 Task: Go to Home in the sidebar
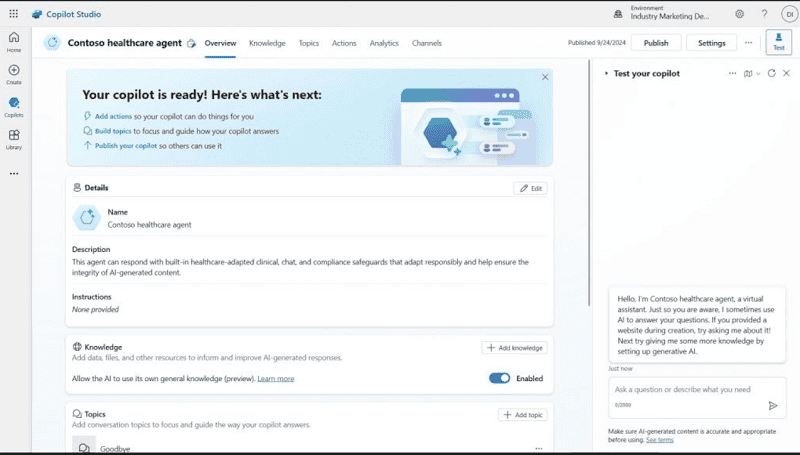[x=14, y=42]
